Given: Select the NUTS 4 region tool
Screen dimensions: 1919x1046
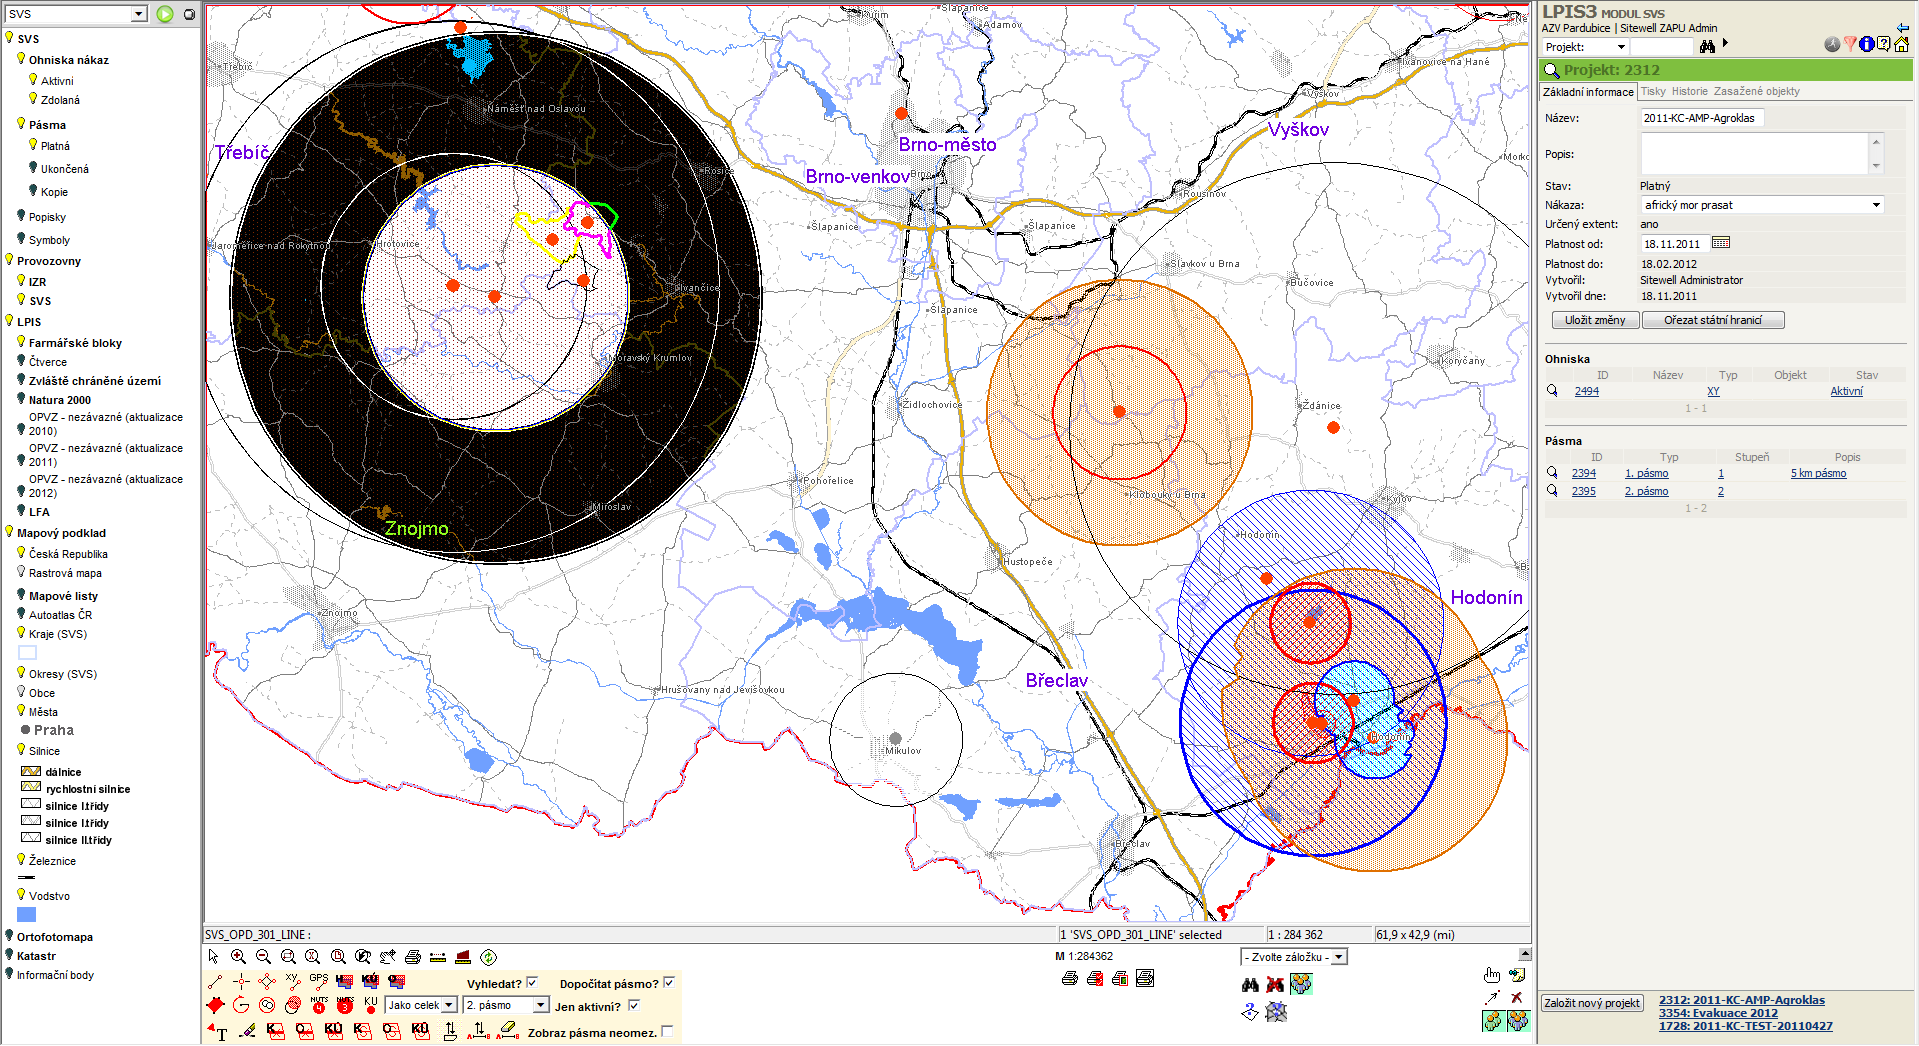Looking at the screenshot, I should 319,1005.
